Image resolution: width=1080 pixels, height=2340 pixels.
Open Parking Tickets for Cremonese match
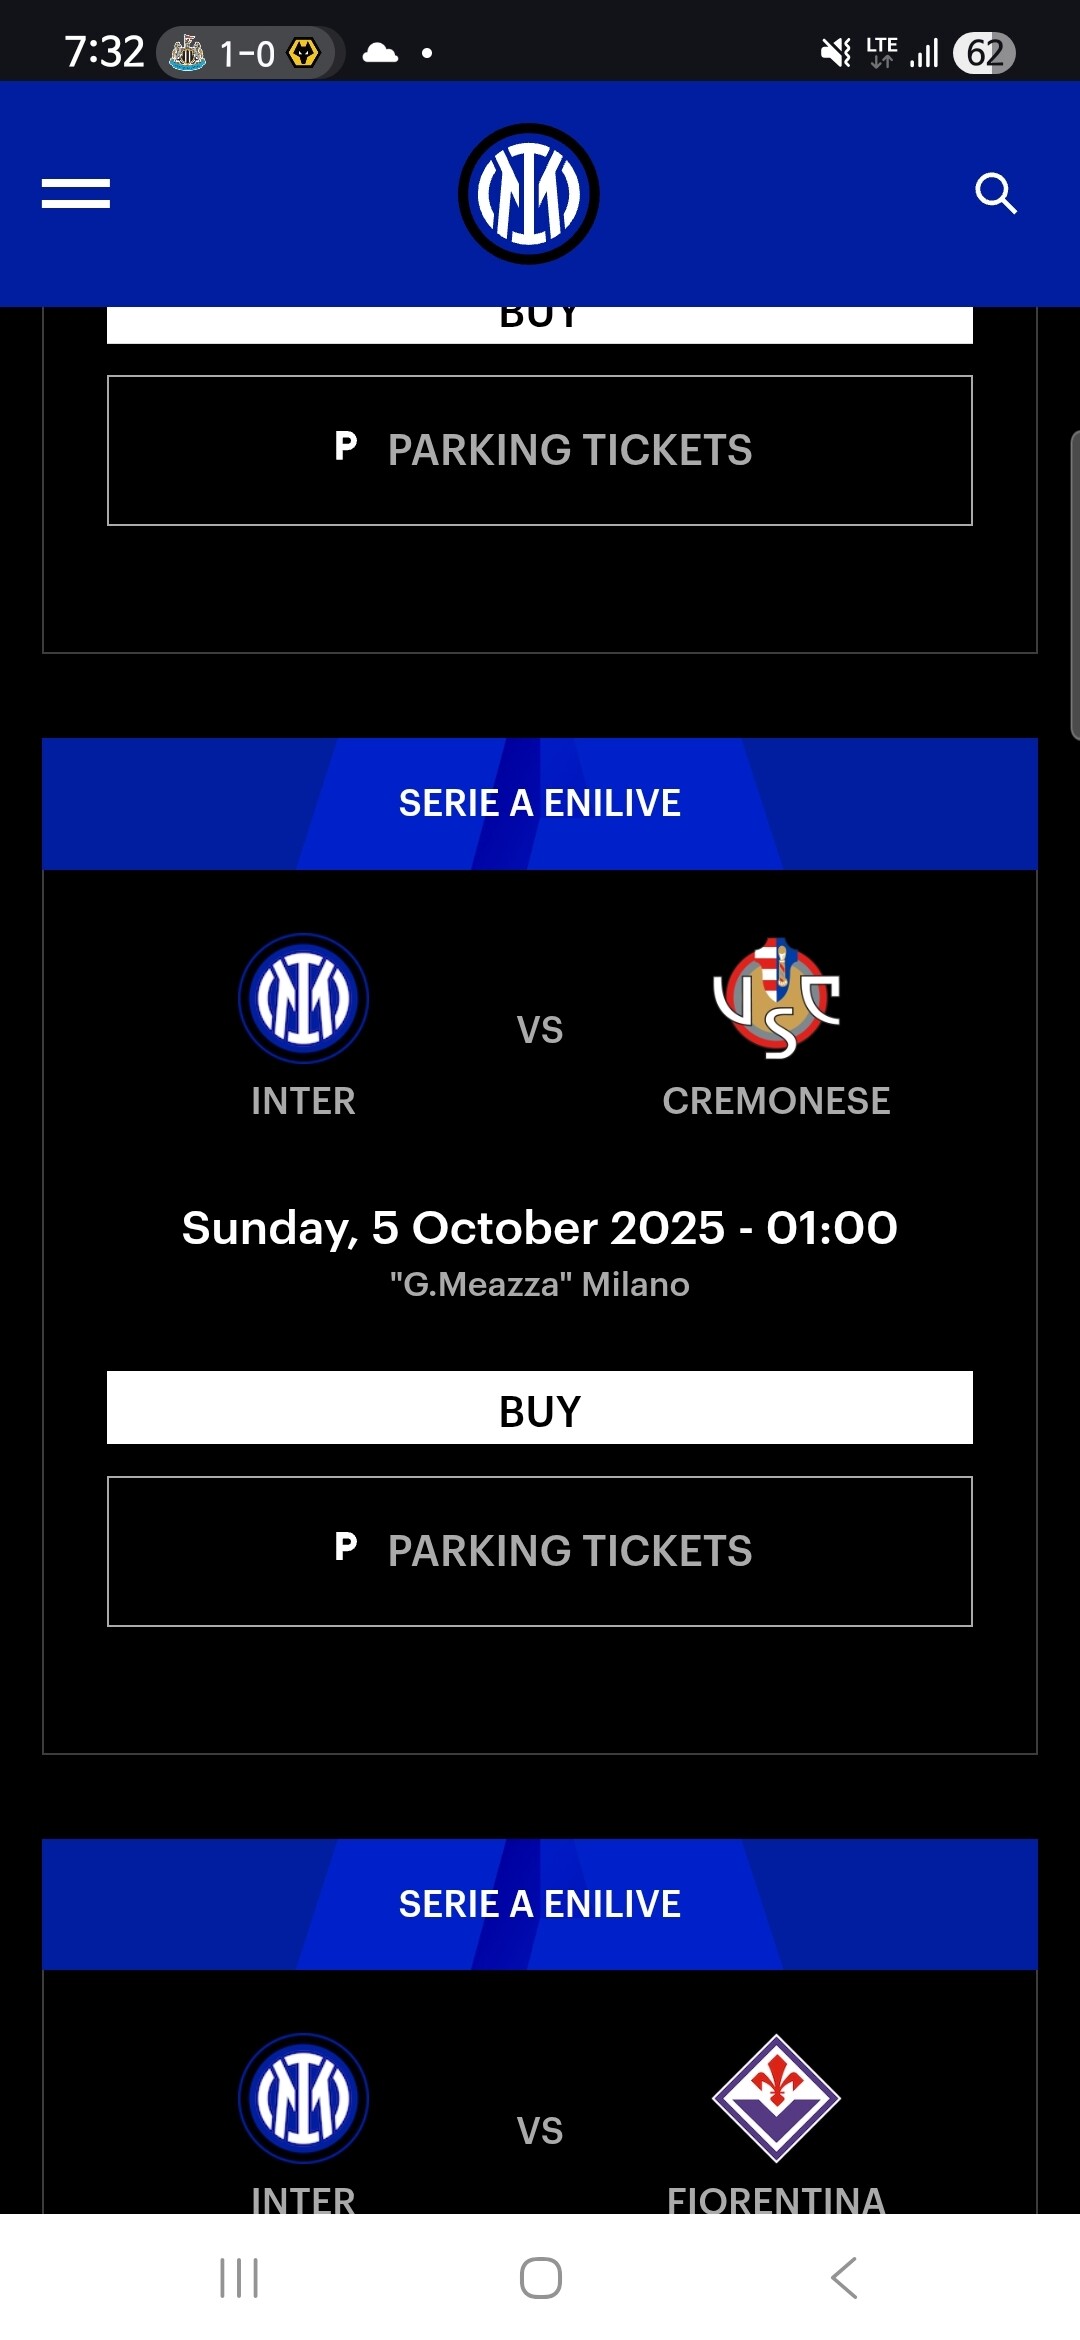point(540,1551)
